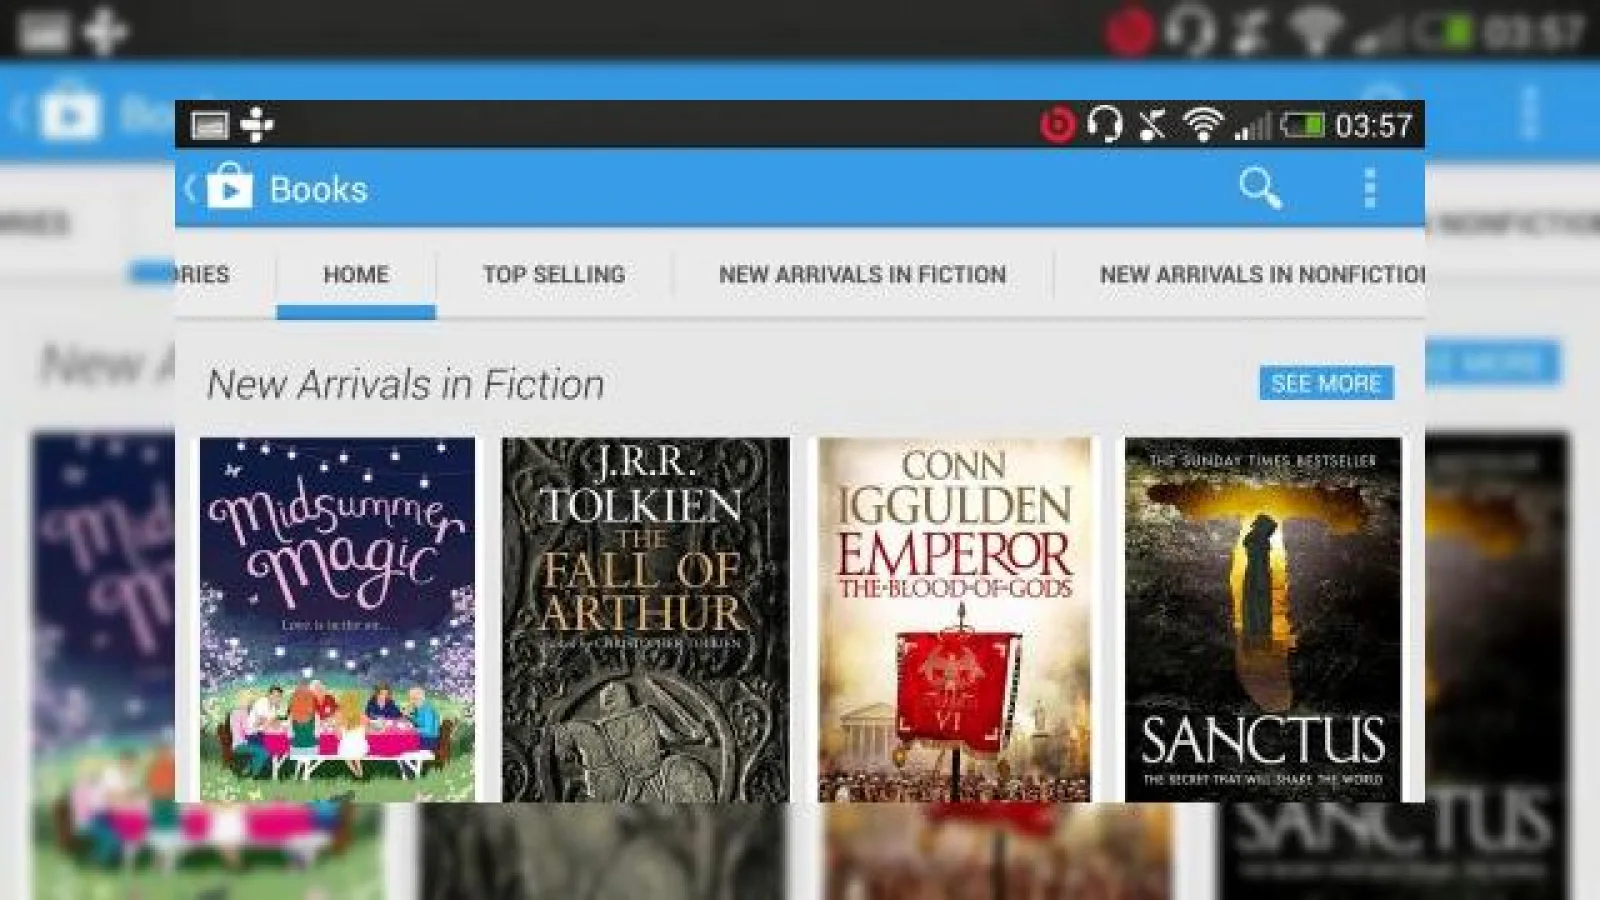Open the Midsummer Magic book cover
The image size is (1600, 900).
[337, 620]
